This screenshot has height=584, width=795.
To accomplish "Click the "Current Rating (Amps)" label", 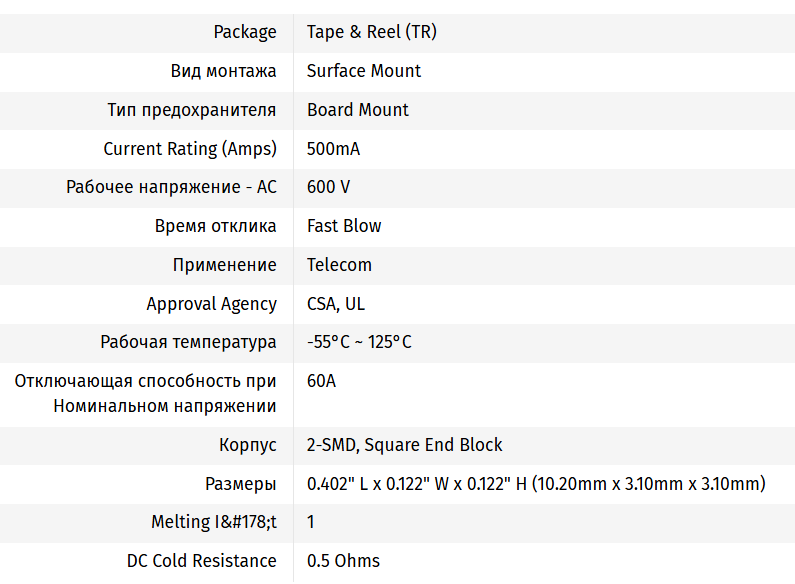I will coord(190,149).
